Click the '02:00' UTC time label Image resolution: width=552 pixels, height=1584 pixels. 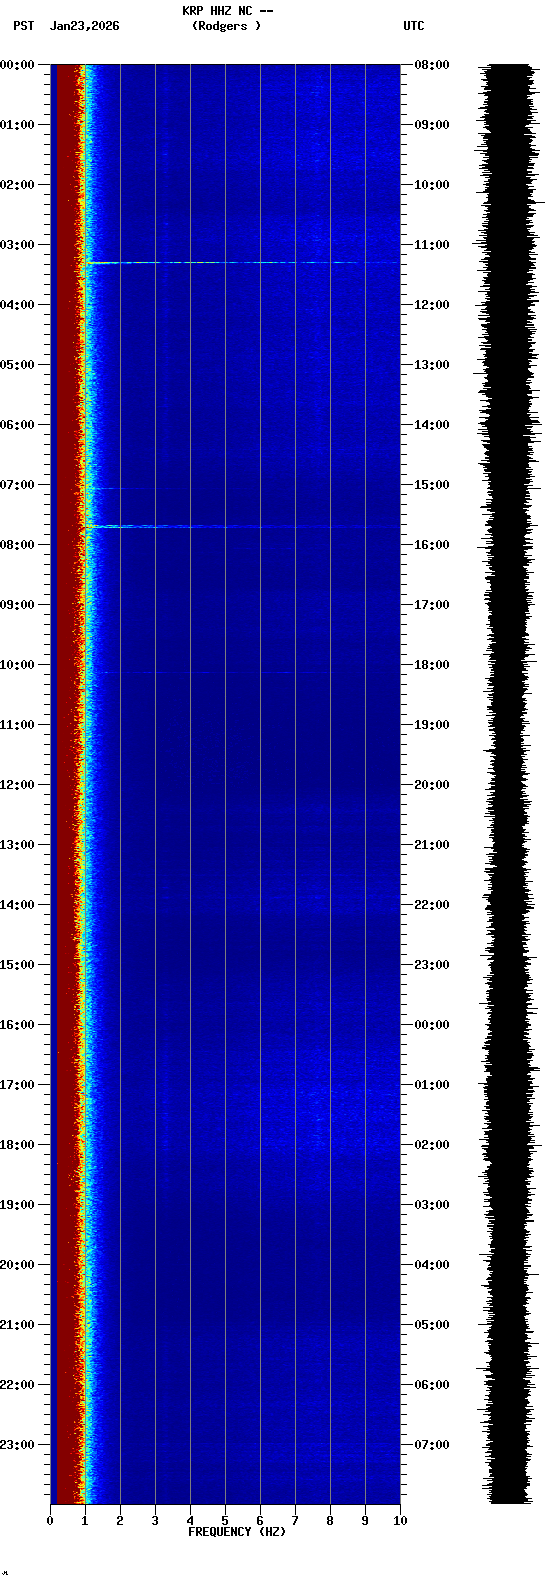coord(432,1145)
